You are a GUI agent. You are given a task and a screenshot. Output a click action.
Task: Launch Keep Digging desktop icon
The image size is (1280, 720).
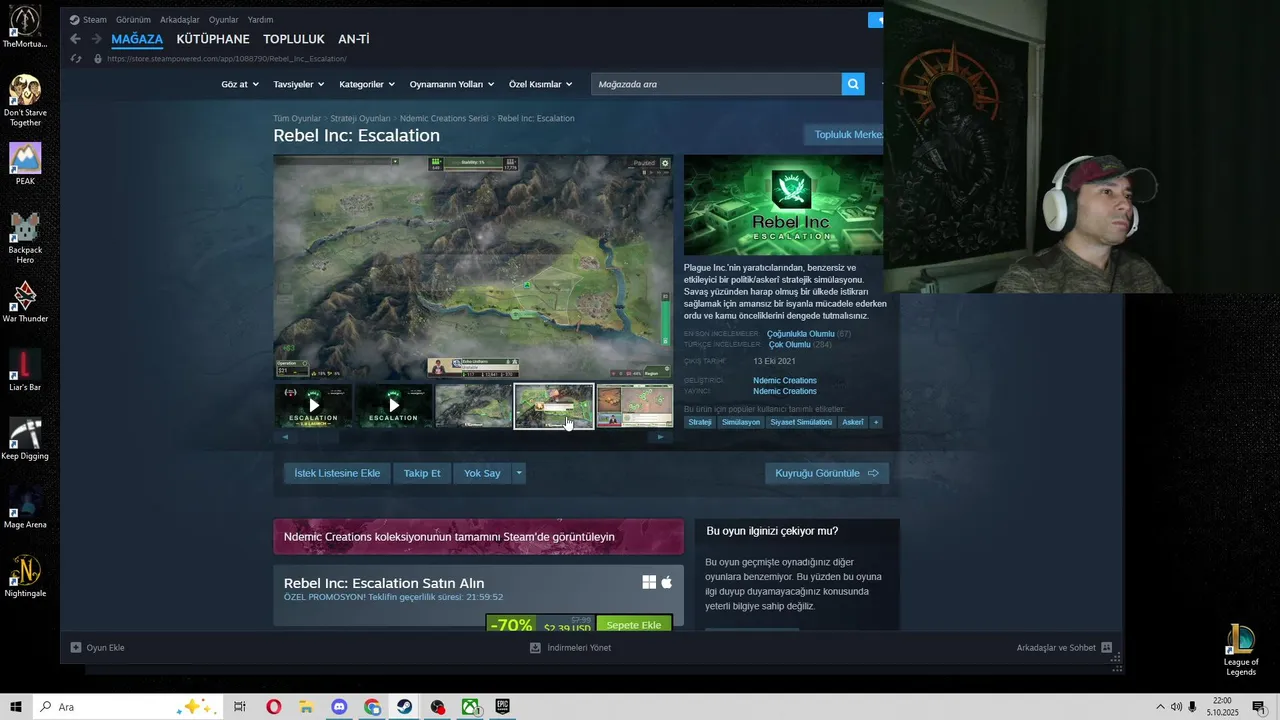click(x=25, y=439)
